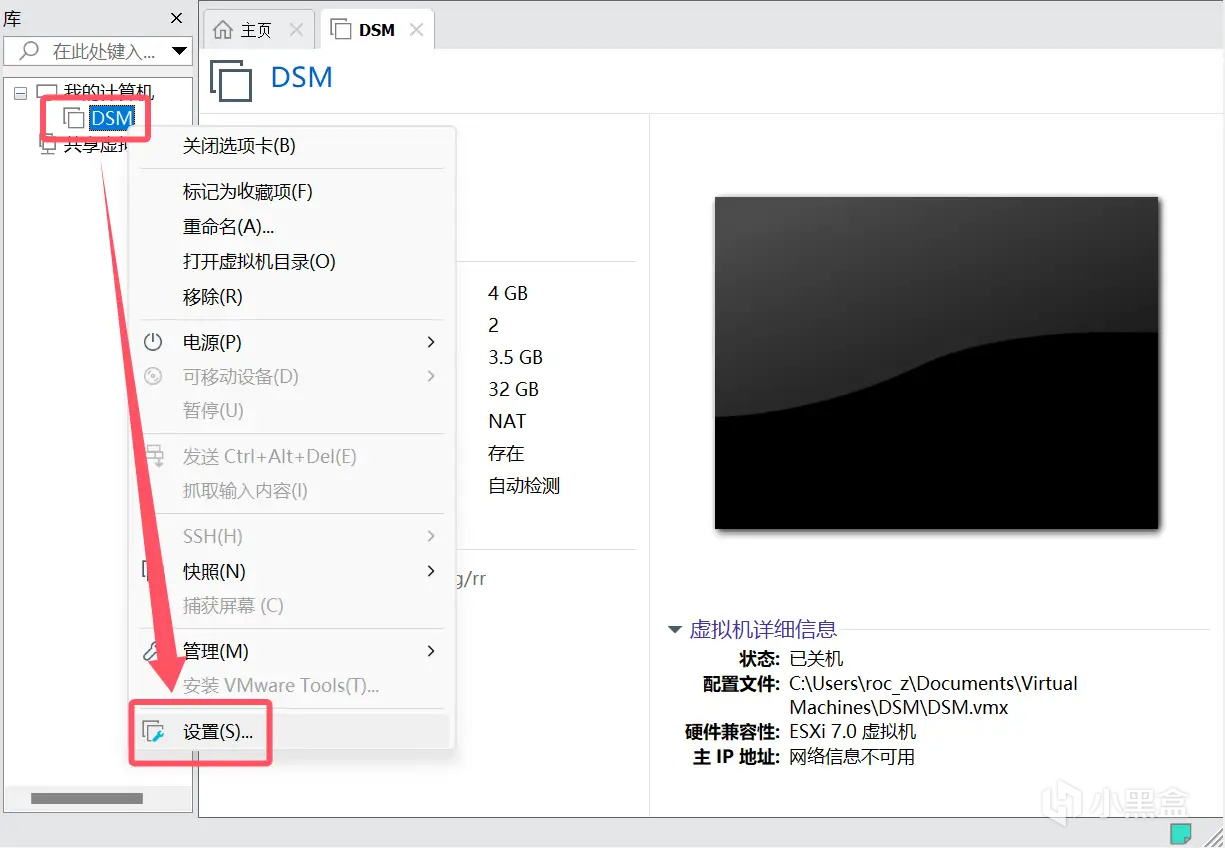Click the 存在 device value
This screenshot has height=848, width=1225.
(506, 453)
